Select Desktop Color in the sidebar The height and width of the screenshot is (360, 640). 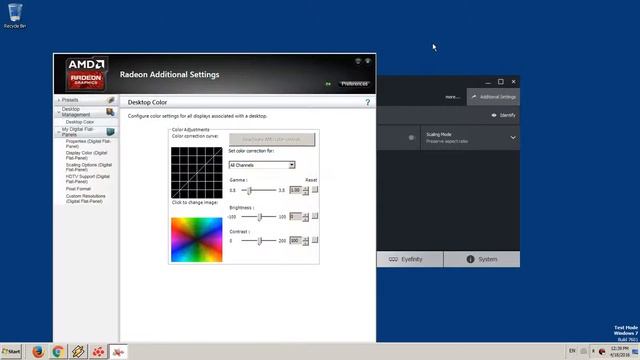(x=80, y=122)
